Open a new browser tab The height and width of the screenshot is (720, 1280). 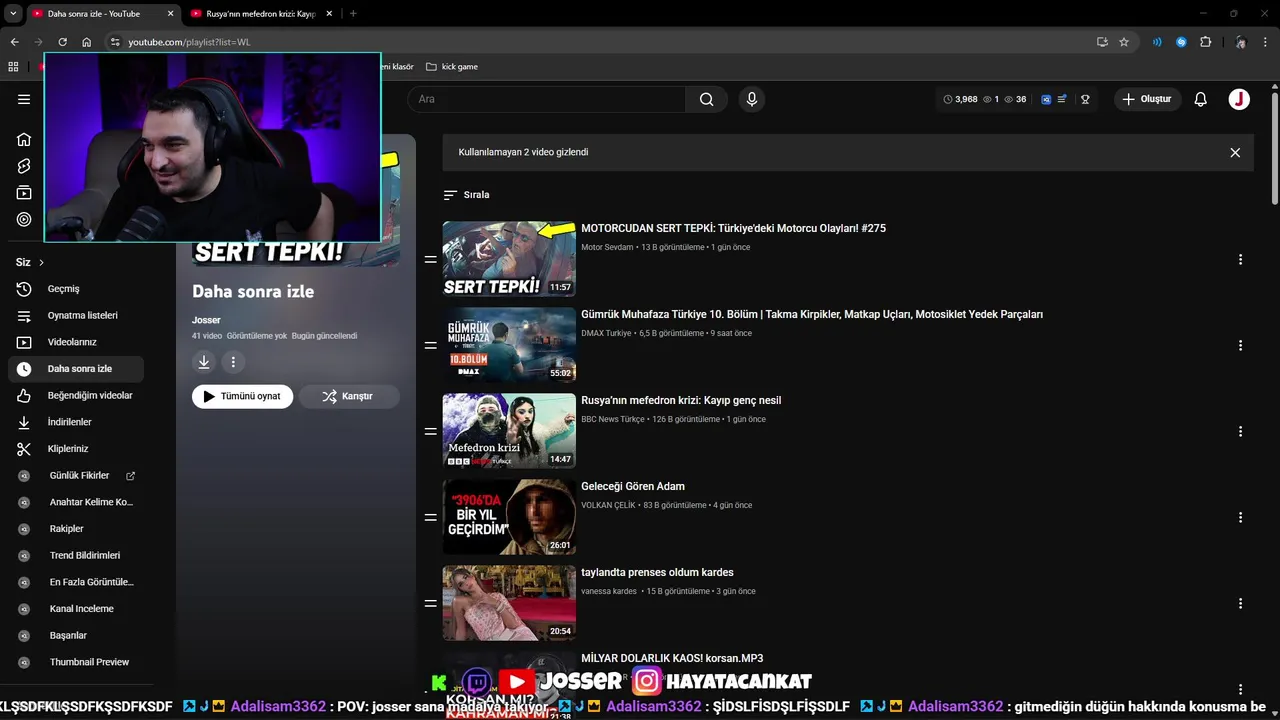click(x=353, y=14)
